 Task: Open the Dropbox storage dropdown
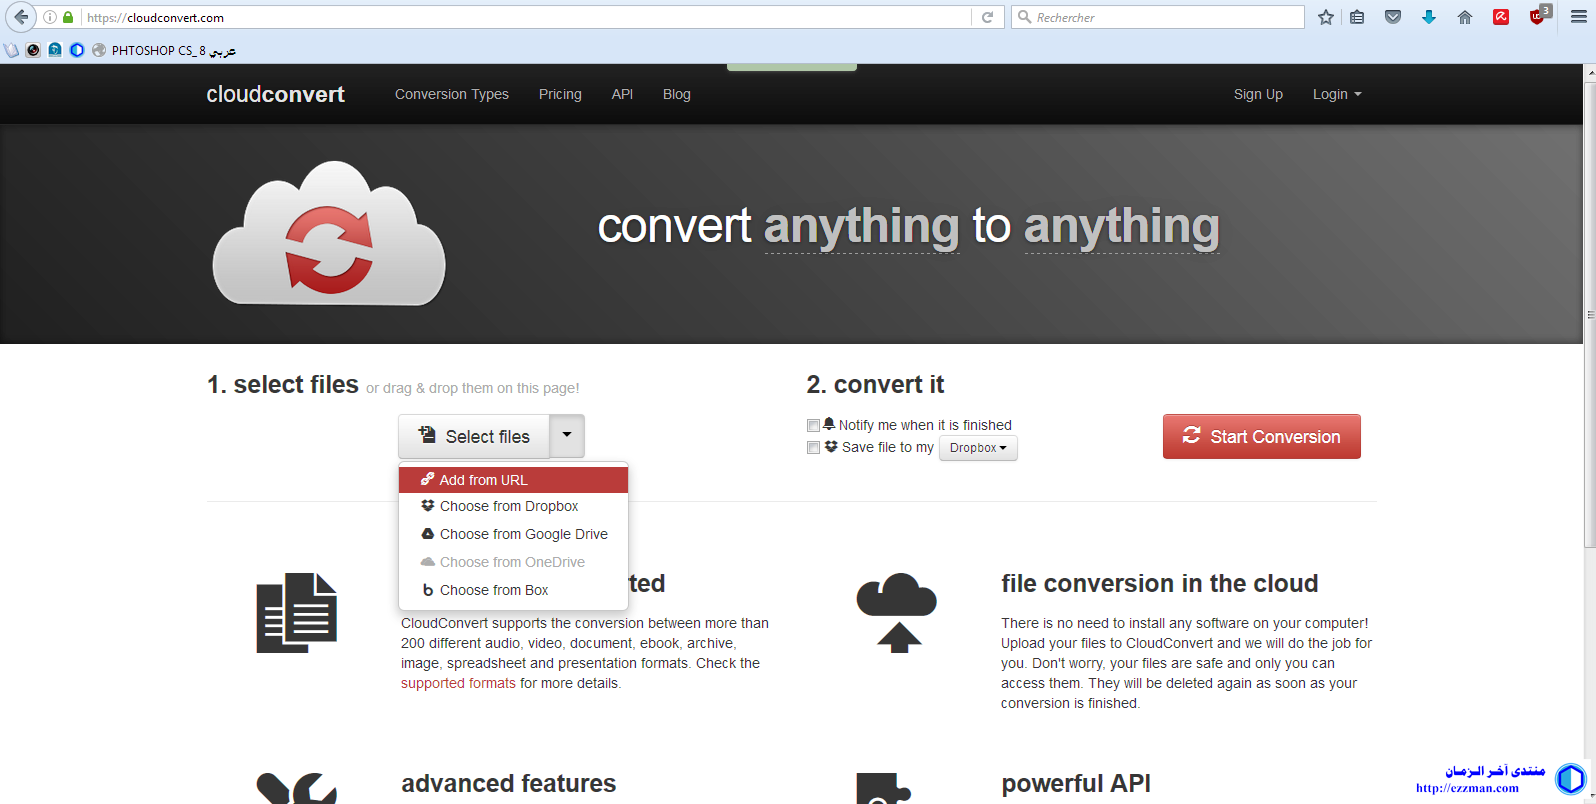[978, 448]
